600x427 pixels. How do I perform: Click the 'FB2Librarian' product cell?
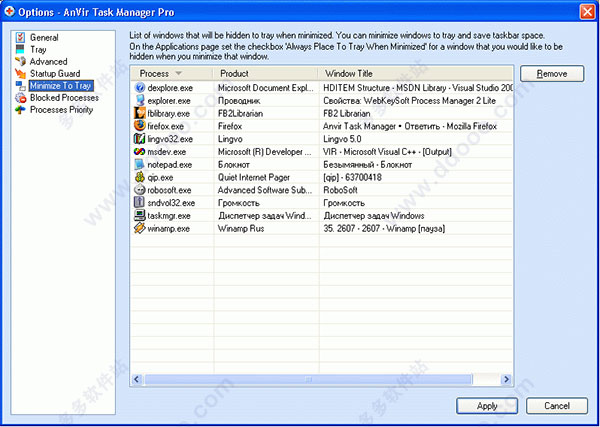click(x=240, y=113)
